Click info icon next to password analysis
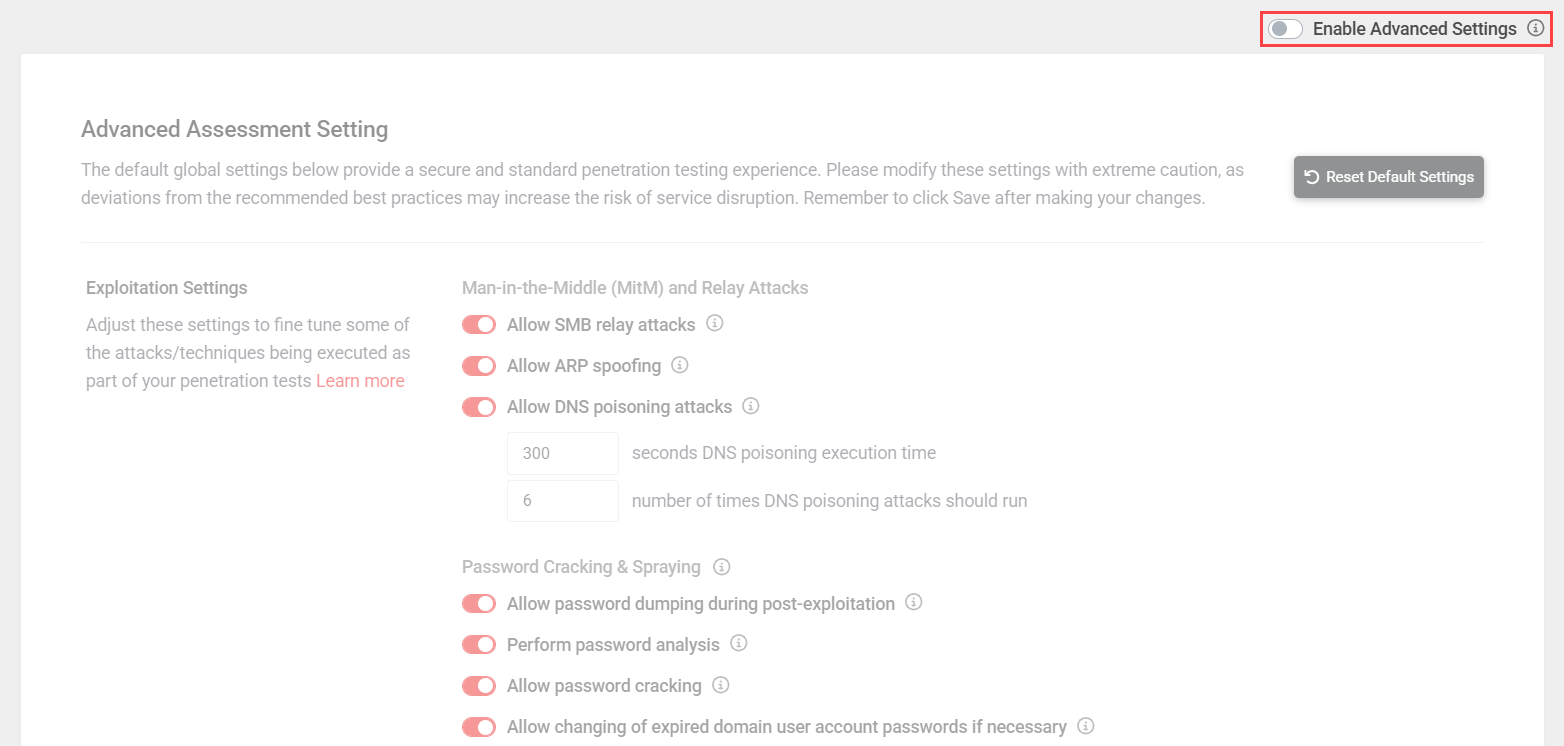 tap(739, 644)
